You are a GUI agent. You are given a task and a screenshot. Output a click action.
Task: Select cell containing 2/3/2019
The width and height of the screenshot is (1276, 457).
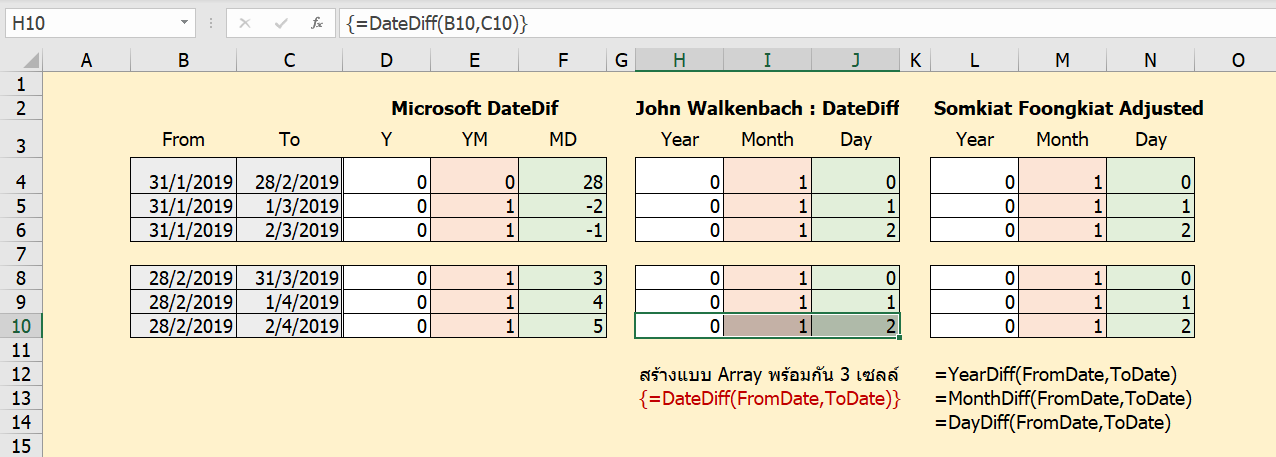pyautogui.click(x=289, y=229)
